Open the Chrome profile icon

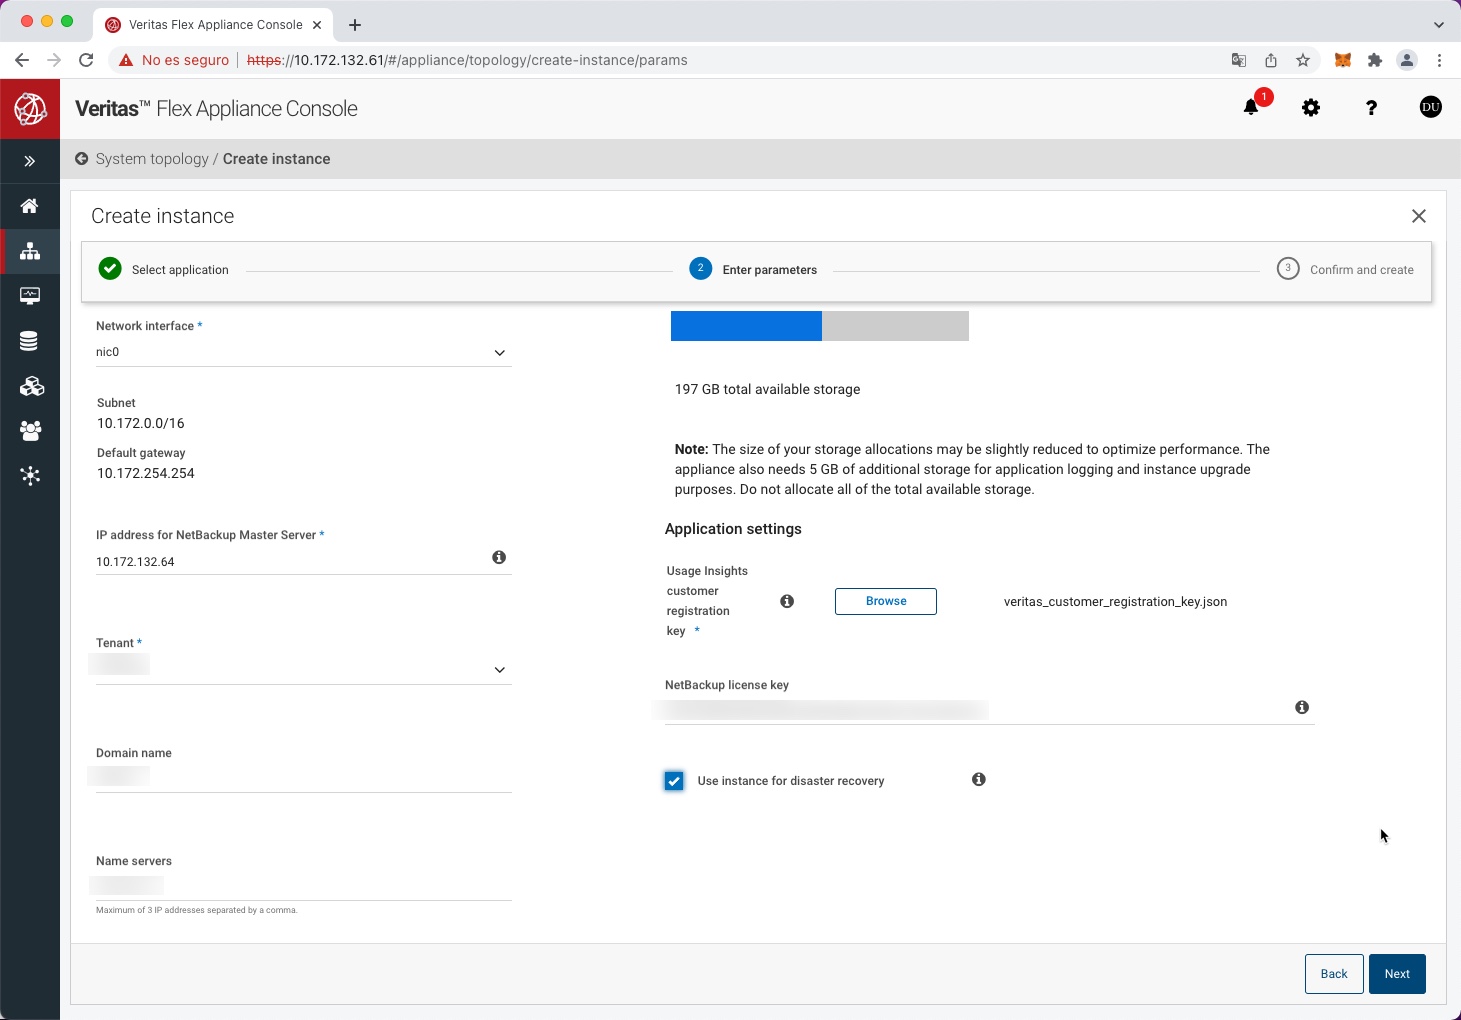tap(1407, 60)
